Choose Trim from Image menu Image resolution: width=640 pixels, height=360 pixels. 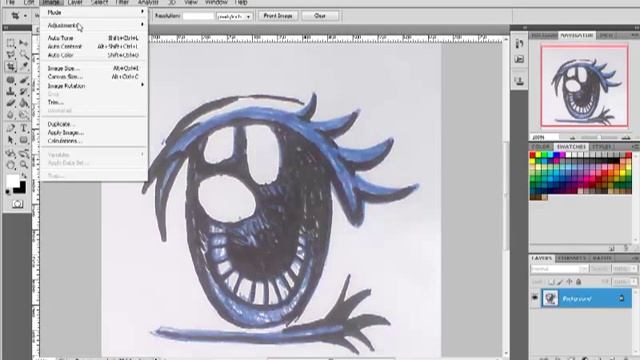click(x=94, y=102)
